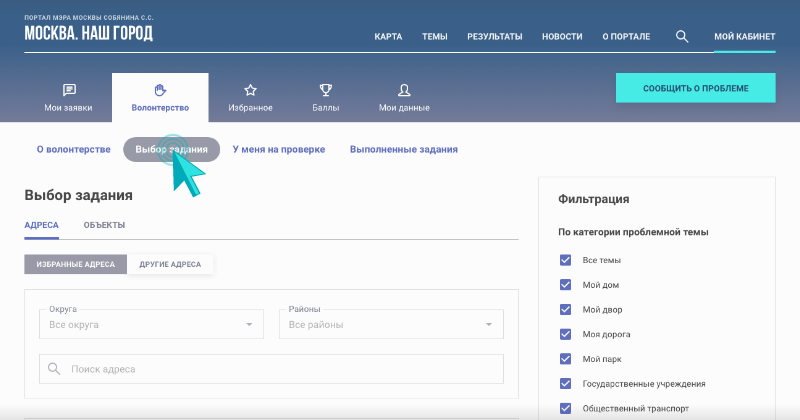Open Баллы trophy icon
Screen dimensions: 800x420
pyautogui.click(x=325, y=90)
